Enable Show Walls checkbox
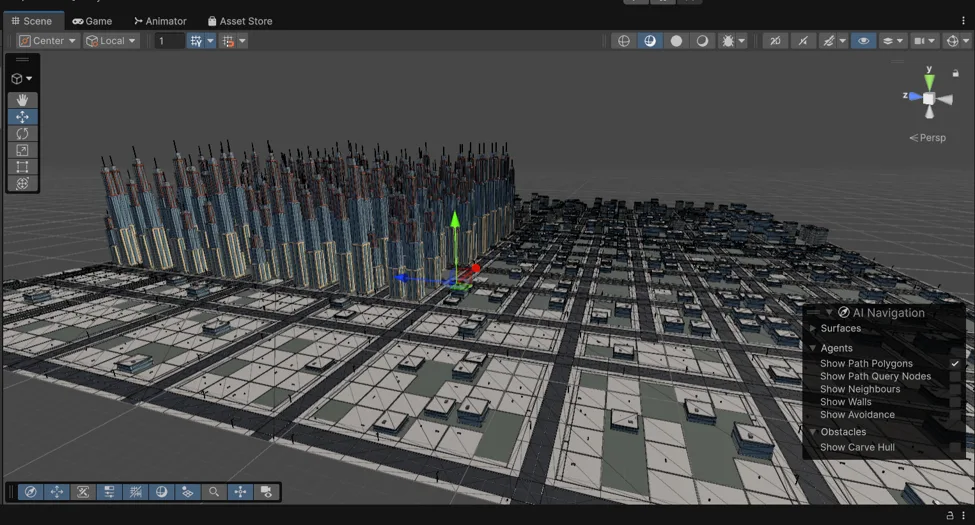The width and height of the screenshot is (975, 525). click(955, 402)
